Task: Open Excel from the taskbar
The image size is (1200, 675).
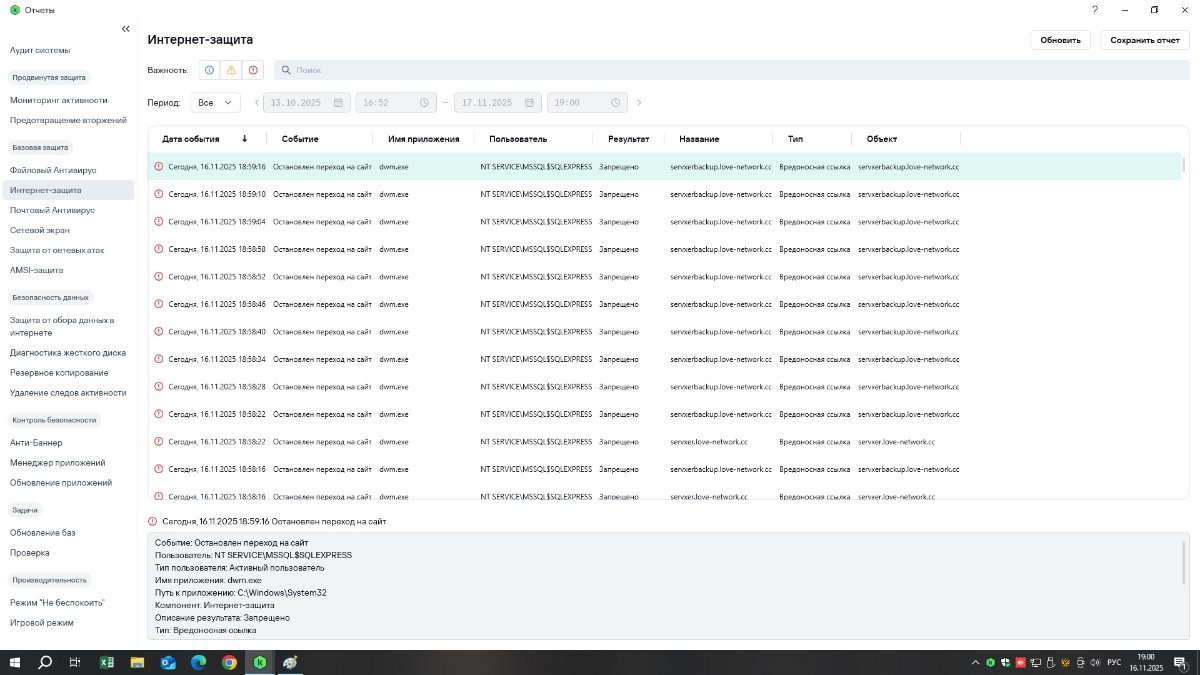Action: tap(106, 662)
